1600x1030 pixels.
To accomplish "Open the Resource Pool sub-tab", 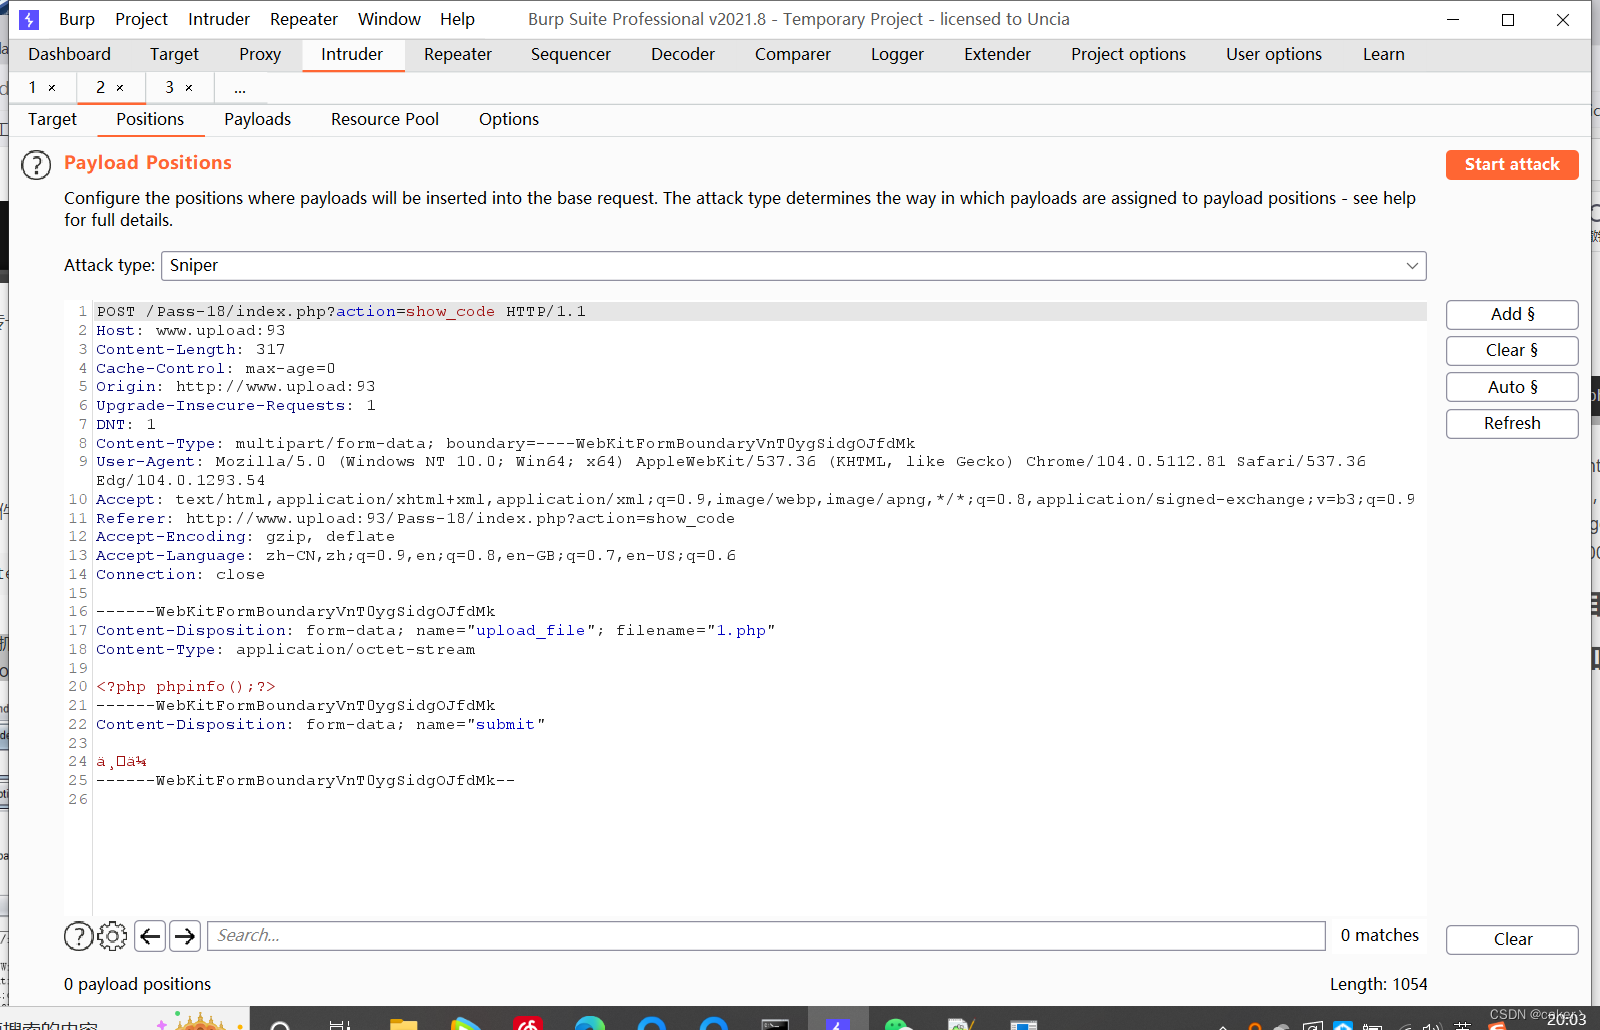I will coord(385,119).
